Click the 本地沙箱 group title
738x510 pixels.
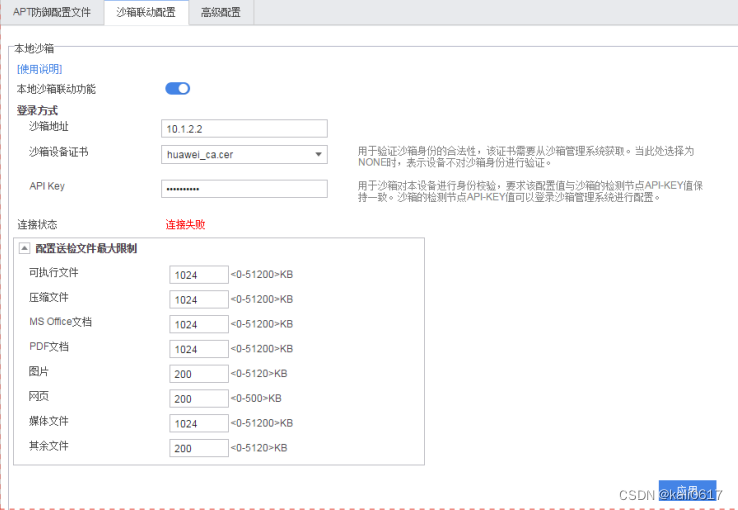[x=34, y=48]
